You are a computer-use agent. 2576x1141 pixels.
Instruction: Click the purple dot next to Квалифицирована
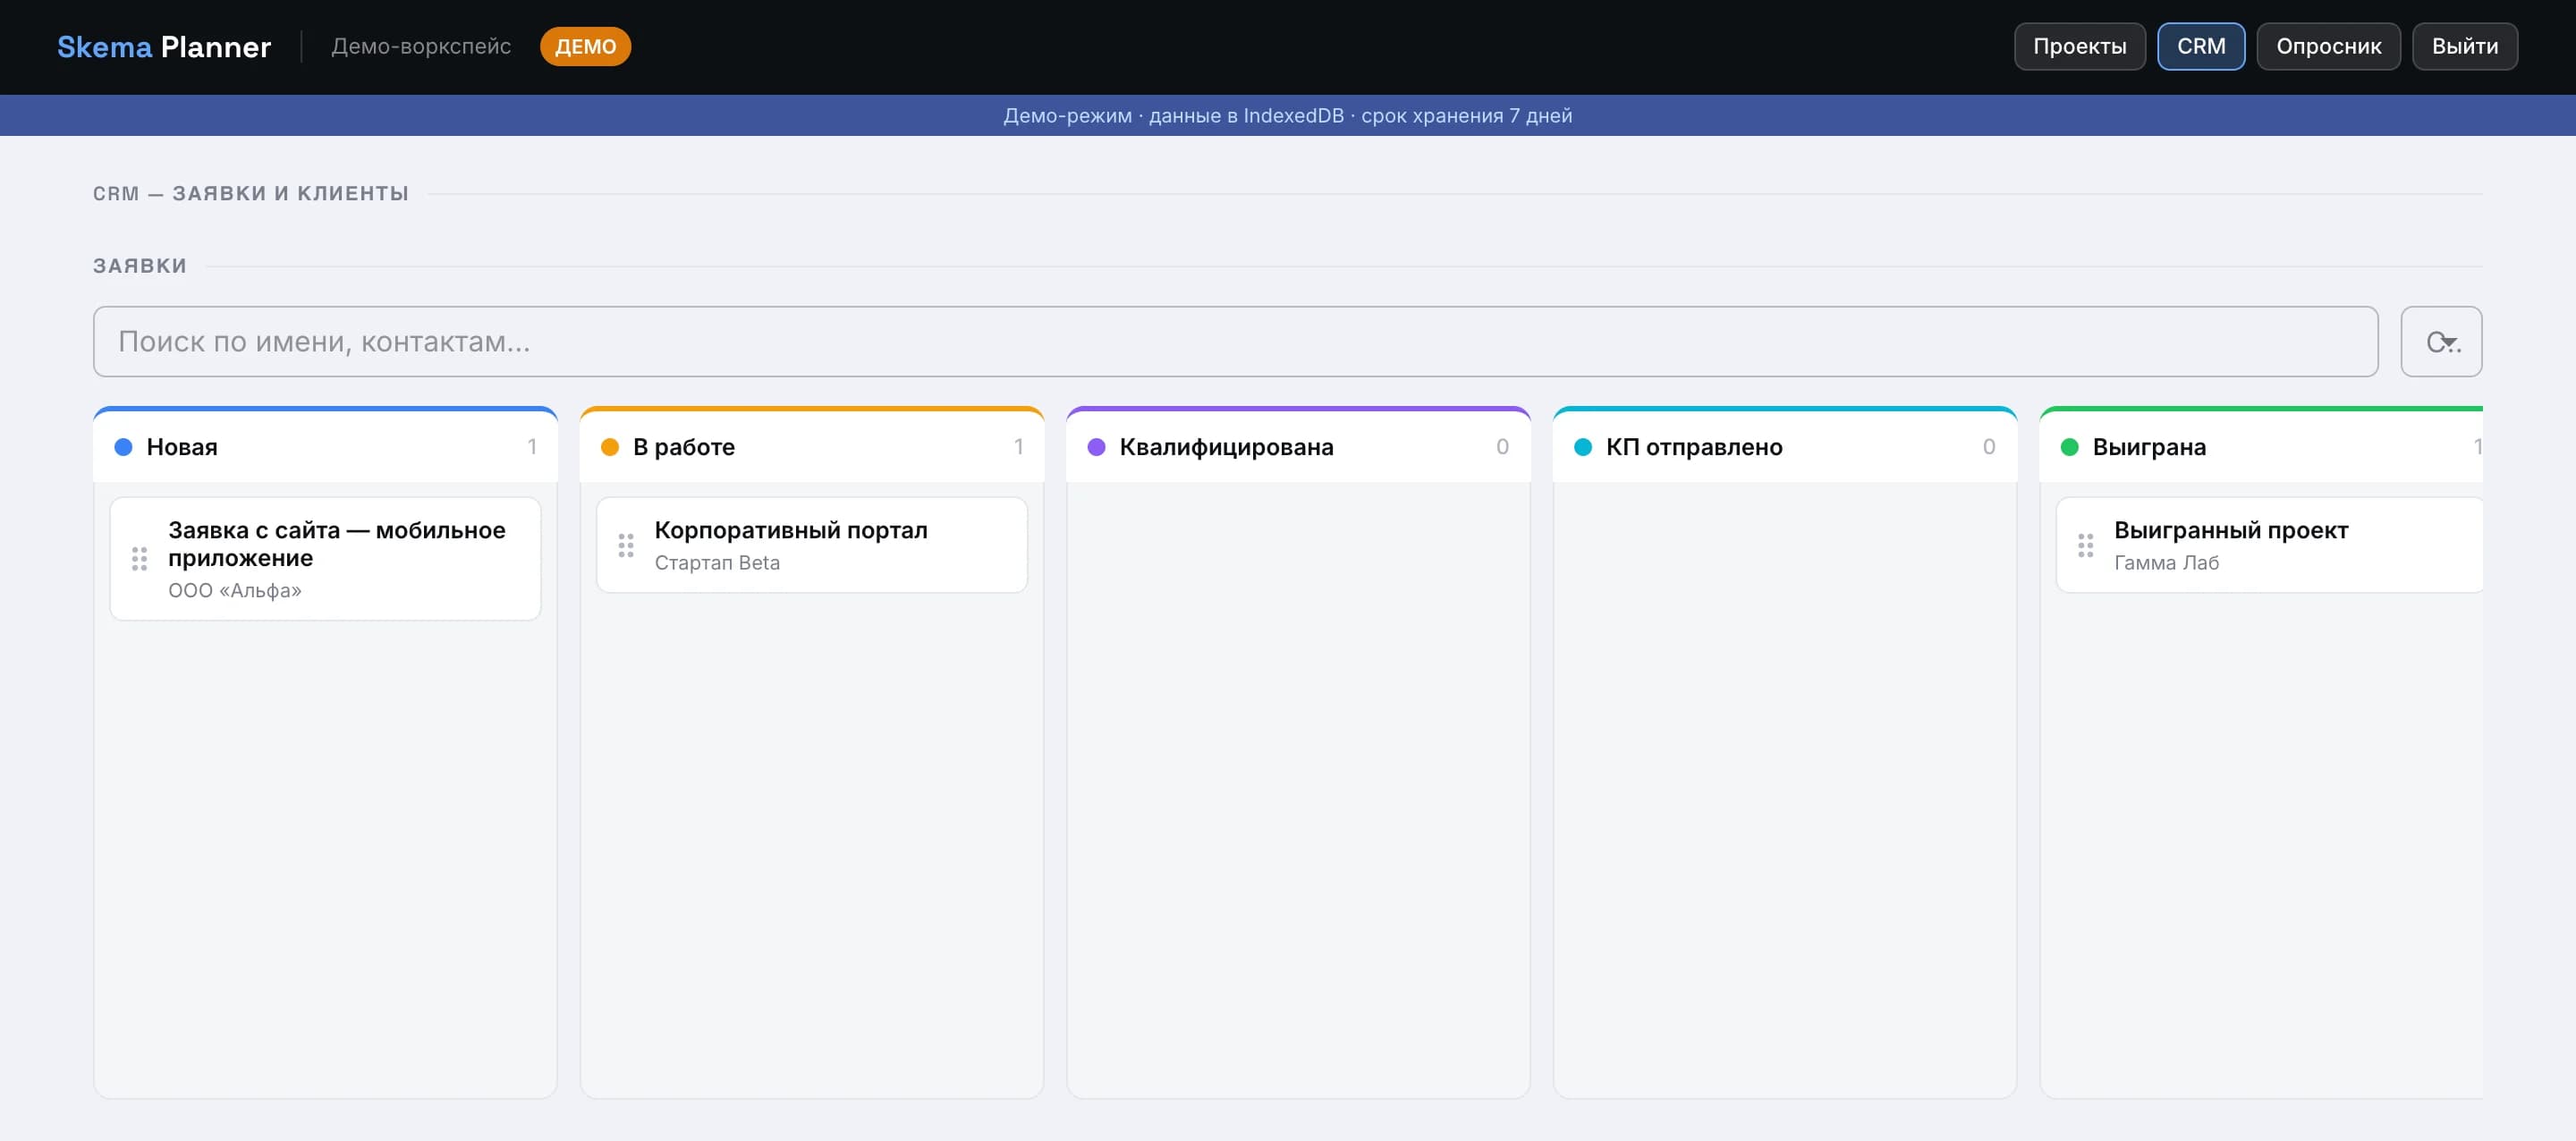1097,447
